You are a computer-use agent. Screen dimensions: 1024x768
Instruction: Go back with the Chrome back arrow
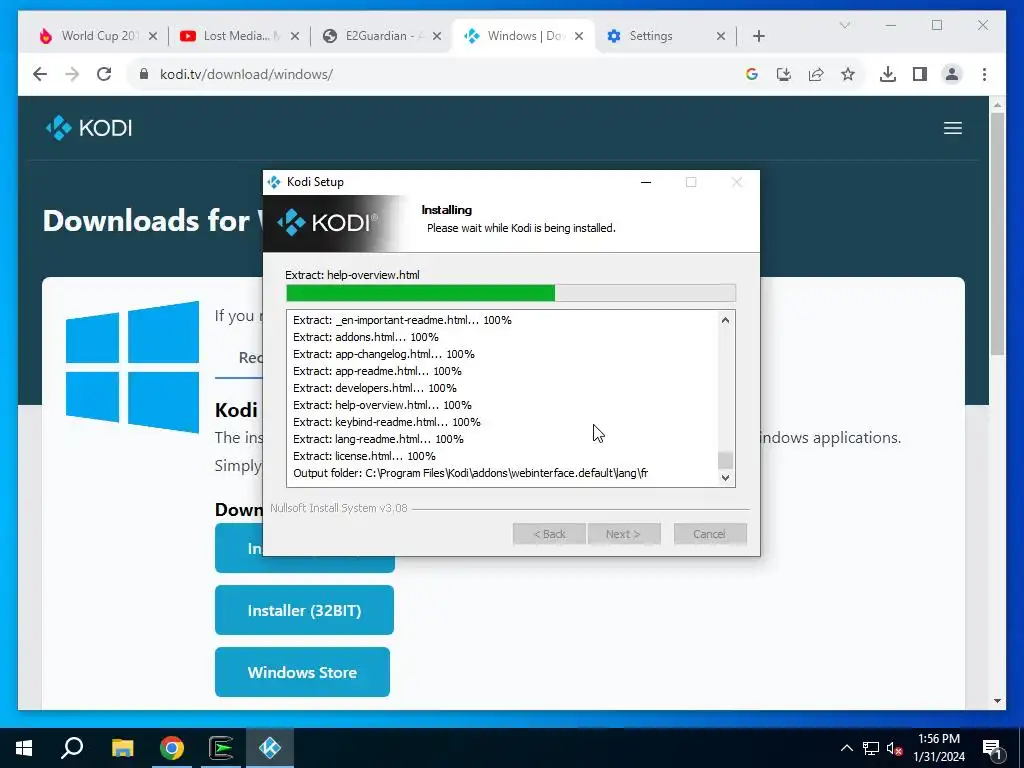pyautogui.click(x=40, y=74)
